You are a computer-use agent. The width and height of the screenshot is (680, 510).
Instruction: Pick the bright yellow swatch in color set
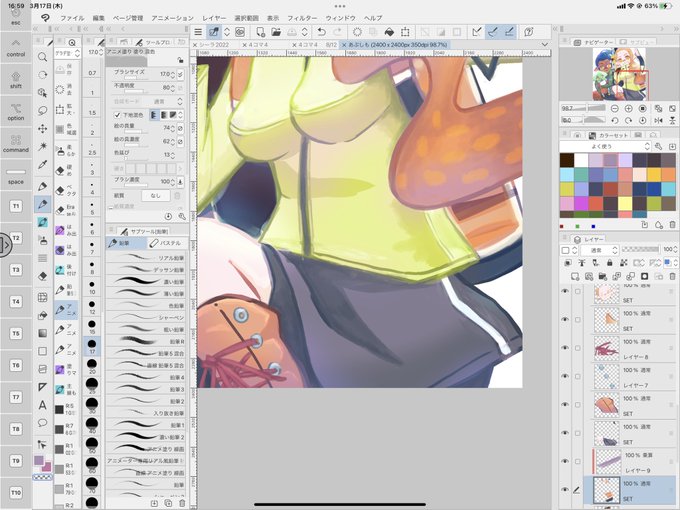point(624,203)
